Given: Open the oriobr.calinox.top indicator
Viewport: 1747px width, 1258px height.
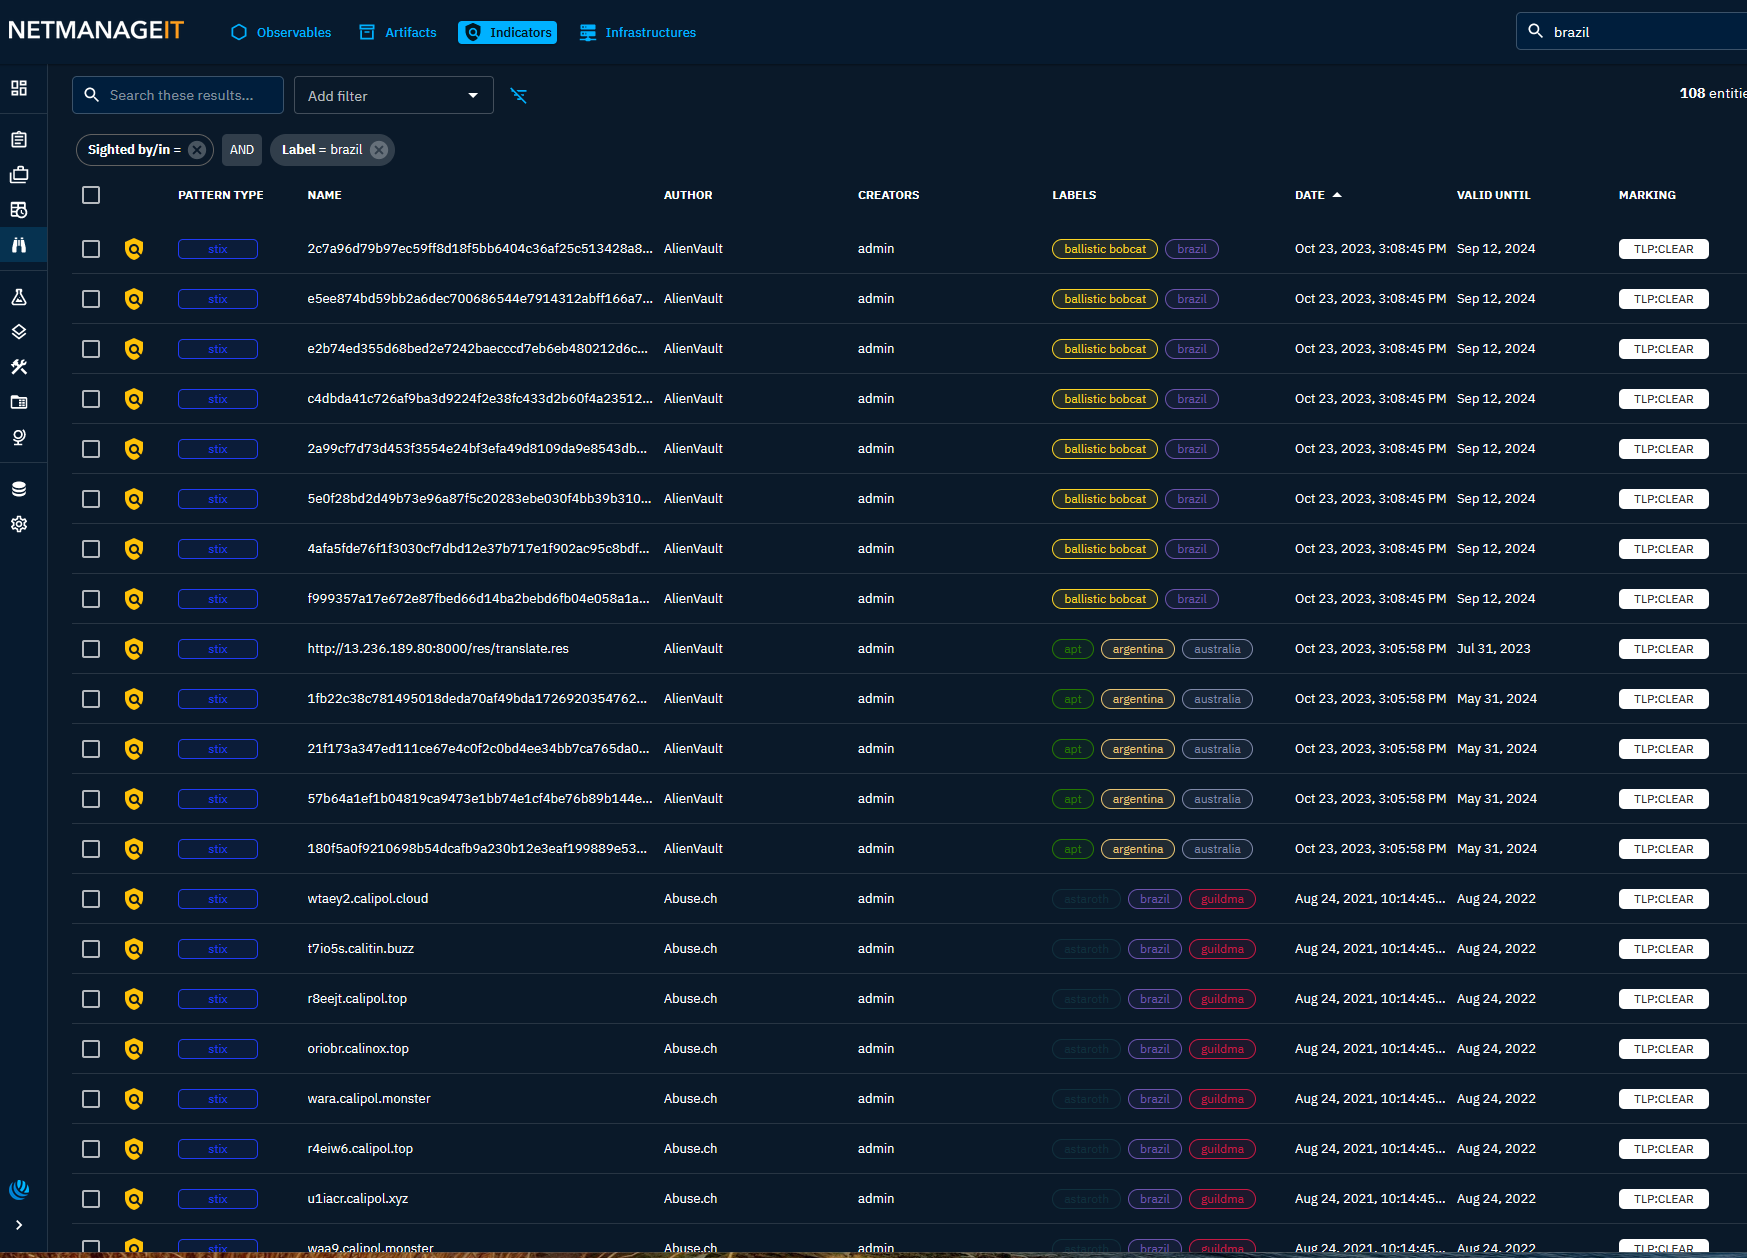Looking at the screenshot, I should pyautogui.click(x=358, y=1049).
